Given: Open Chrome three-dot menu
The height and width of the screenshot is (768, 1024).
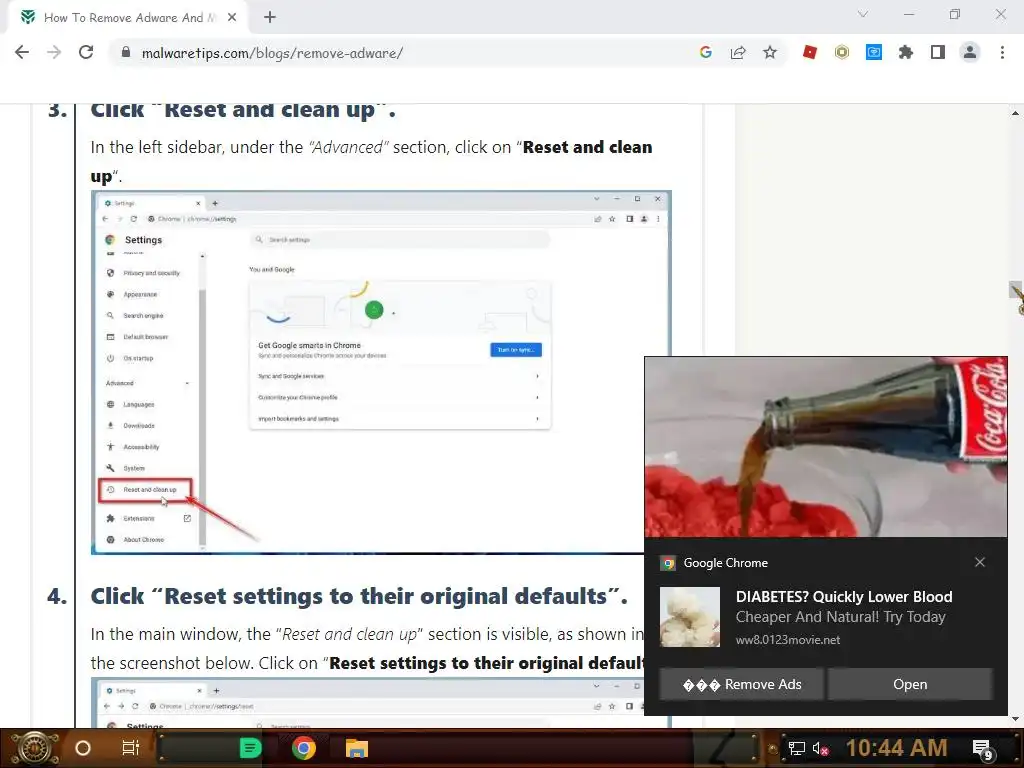Looking at the screenshot, I should coord(1002,52).
